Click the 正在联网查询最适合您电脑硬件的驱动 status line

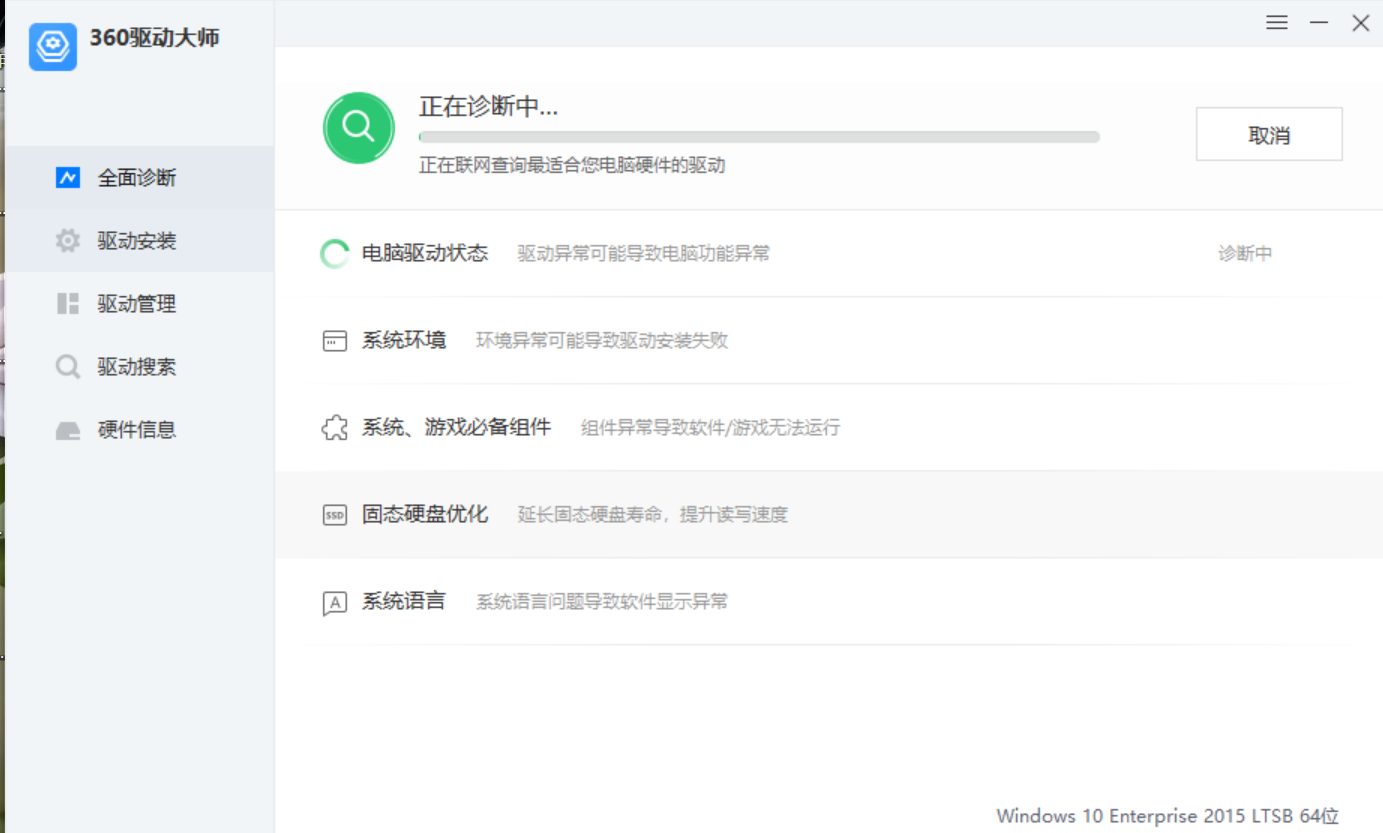(572, 166)
